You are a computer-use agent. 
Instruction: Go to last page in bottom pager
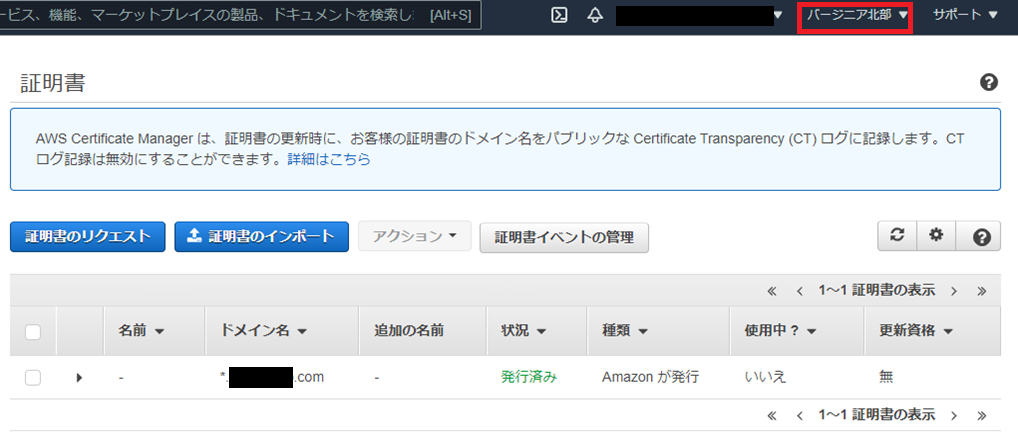tap(982, 415)
